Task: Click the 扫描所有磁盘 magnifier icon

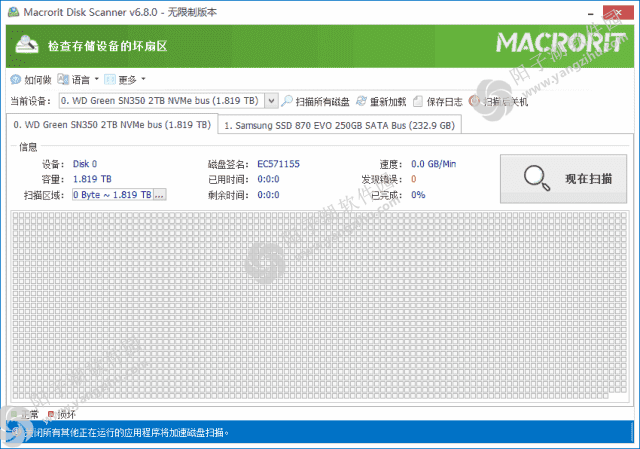Action: (287, 101)
